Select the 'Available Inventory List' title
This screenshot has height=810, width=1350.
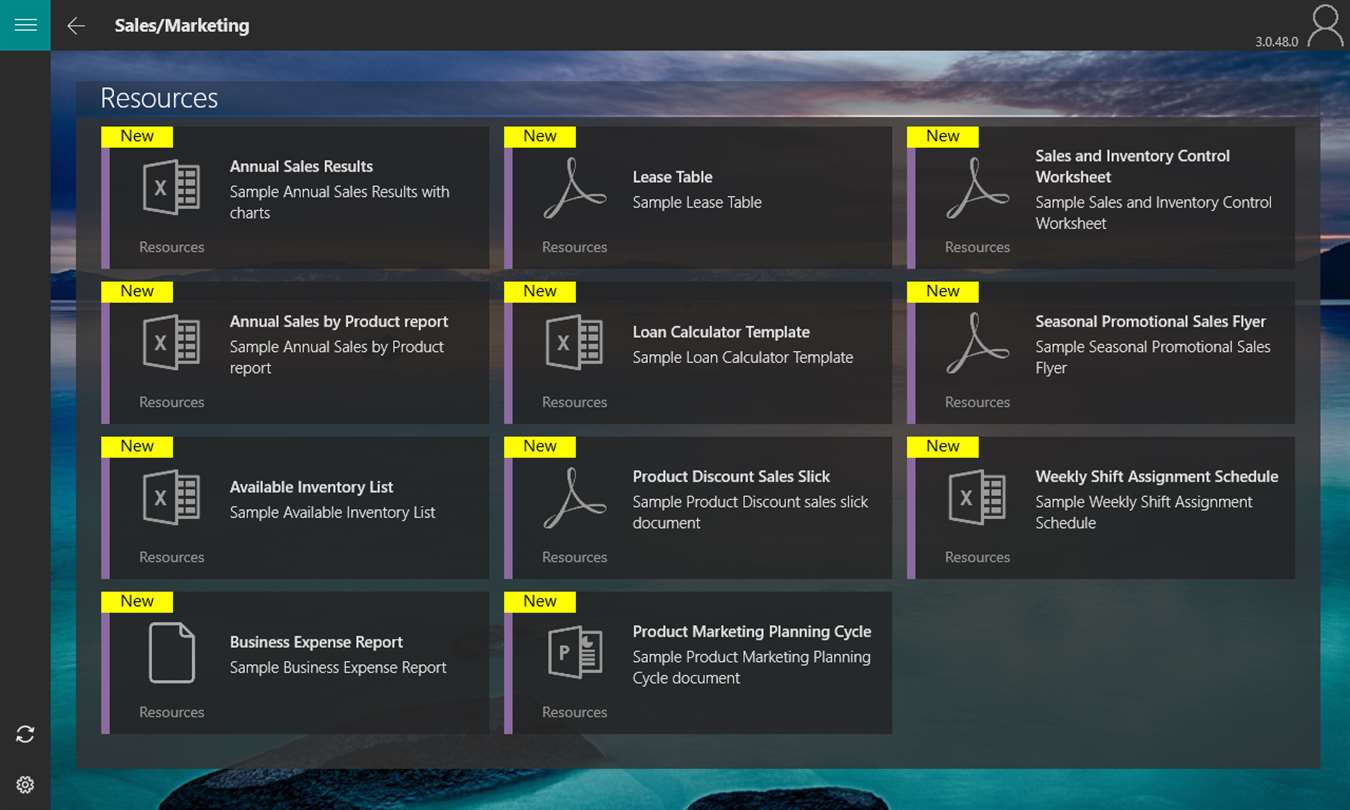click(x=312, y=487)
